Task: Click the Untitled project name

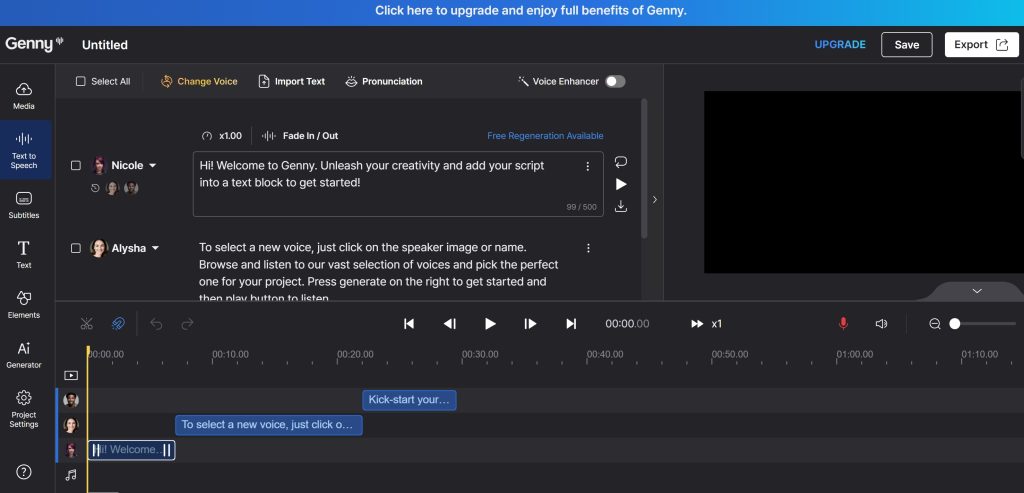Action: tap(104, 45)
